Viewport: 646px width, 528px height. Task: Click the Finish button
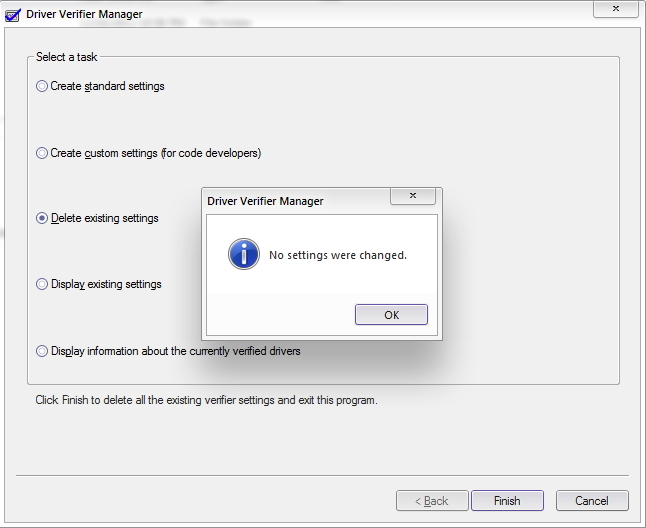[x=507, y=500]
